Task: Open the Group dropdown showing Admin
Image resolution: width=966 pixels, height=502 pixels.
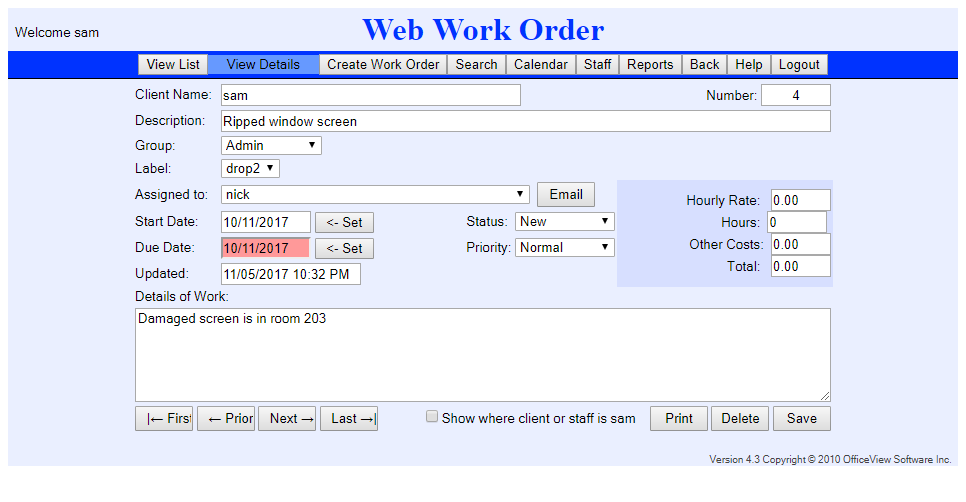Action: click(x=271, y=146)
